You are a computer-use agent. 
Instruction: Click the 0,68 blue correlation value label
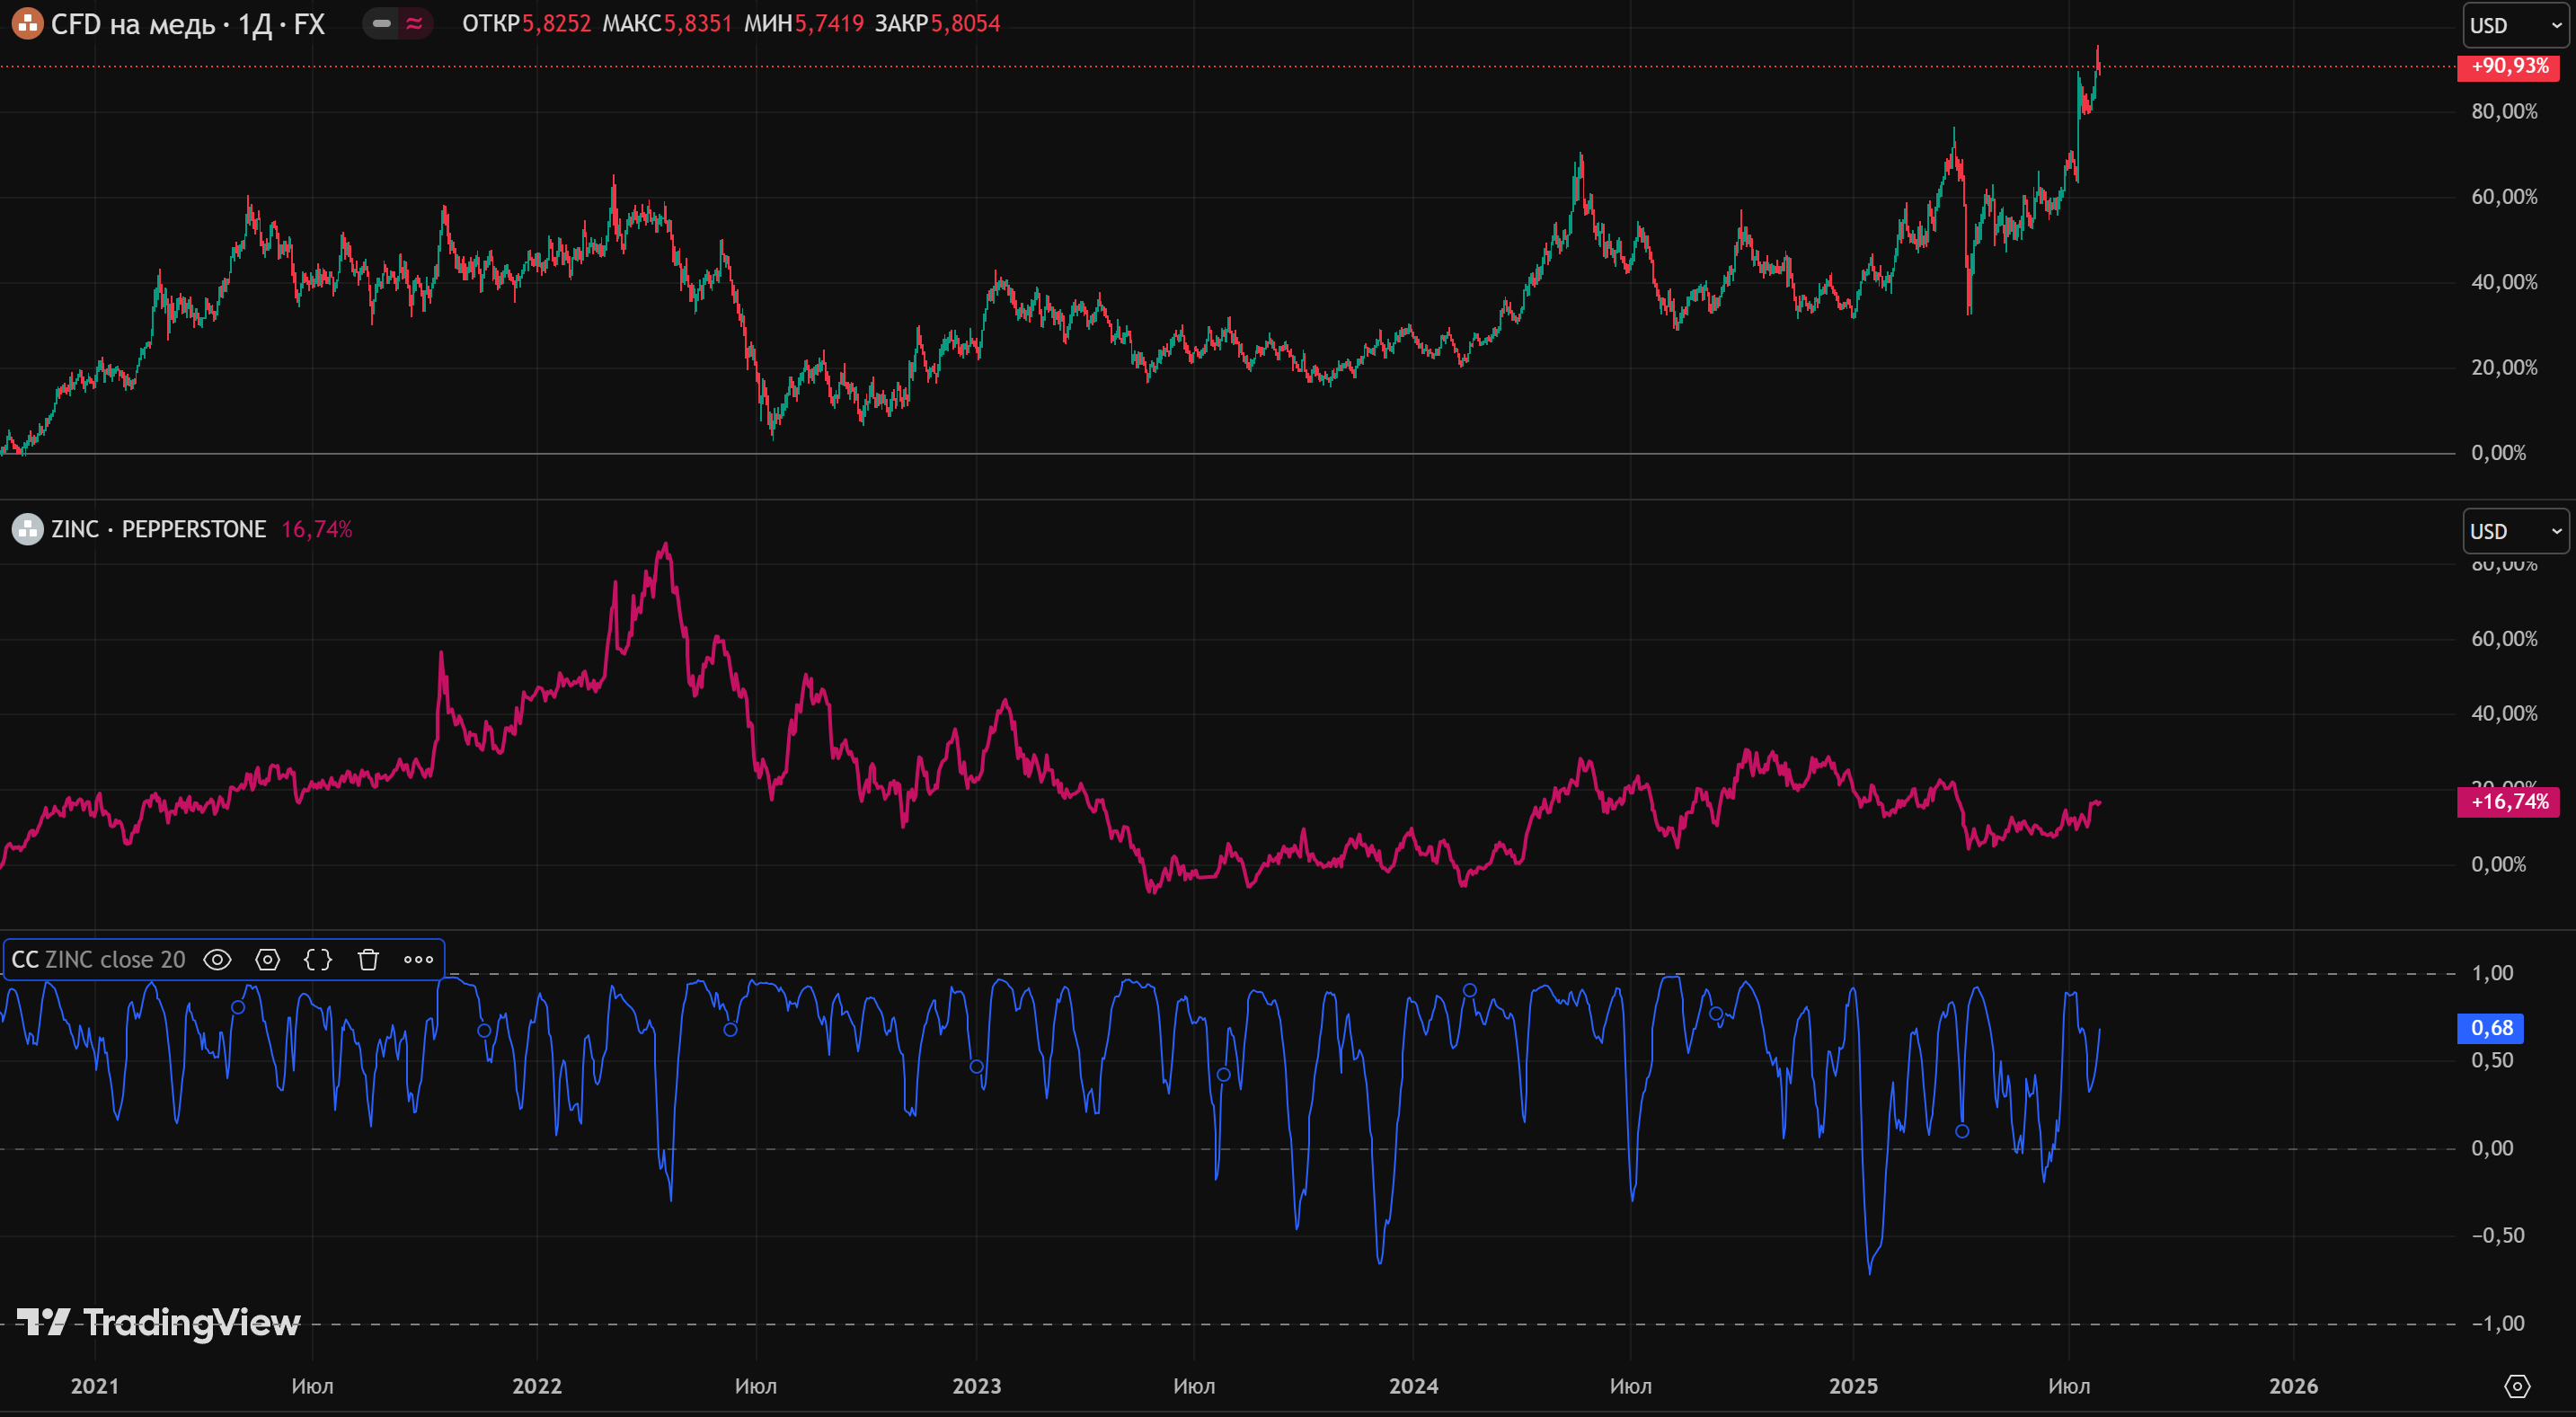click(x=2490, y=1028)
